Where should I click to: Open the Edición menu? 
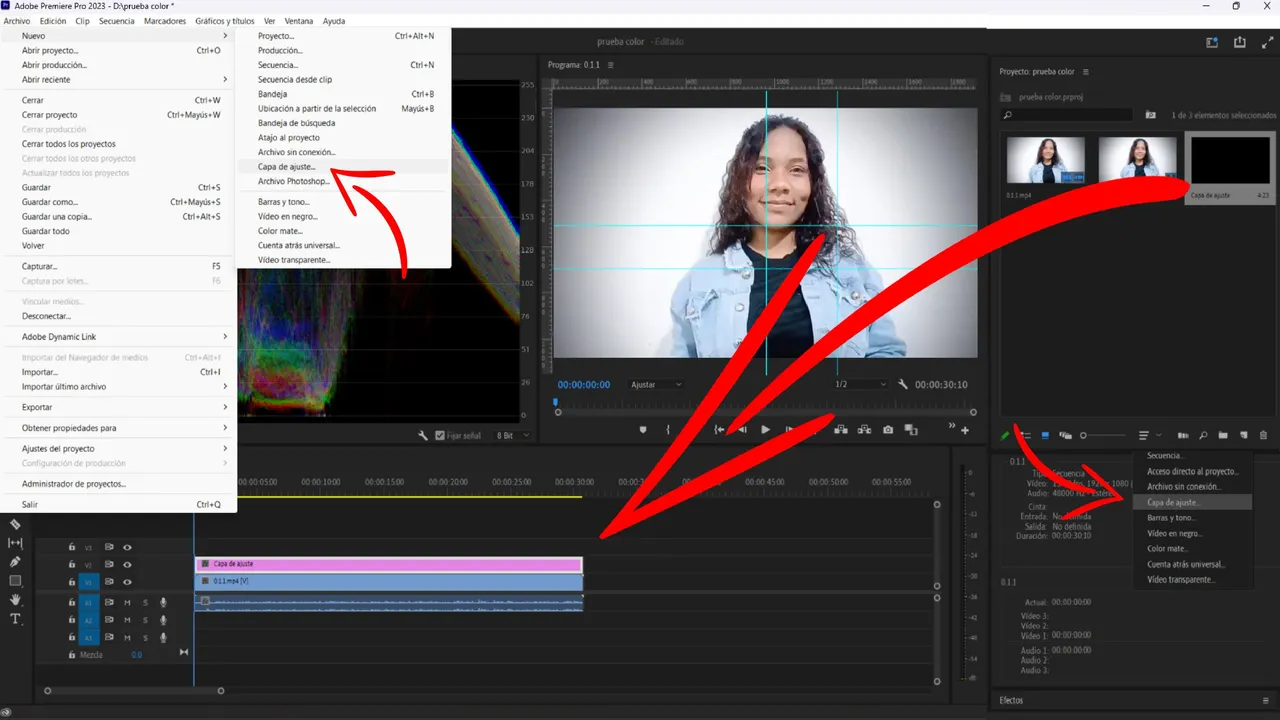click(53, 21)
